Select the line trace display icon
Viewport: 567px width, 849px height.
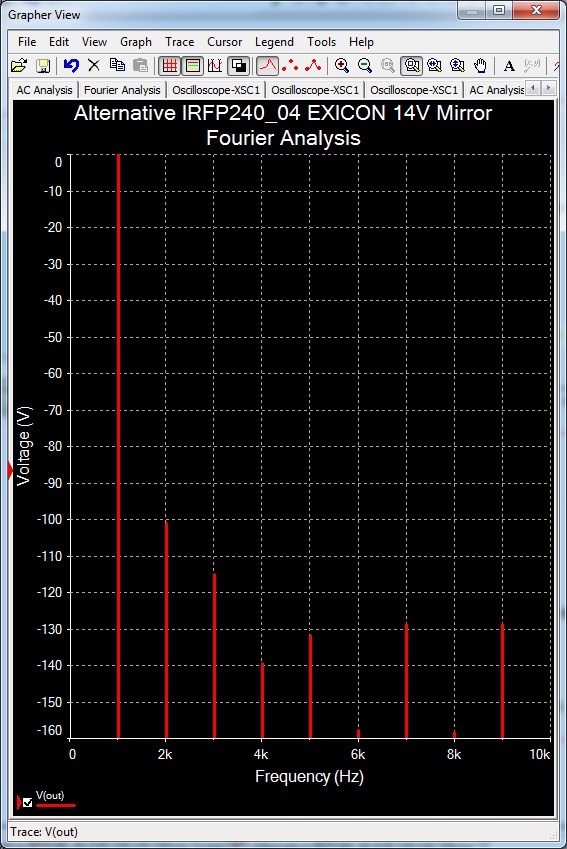(x=268, y=66)
